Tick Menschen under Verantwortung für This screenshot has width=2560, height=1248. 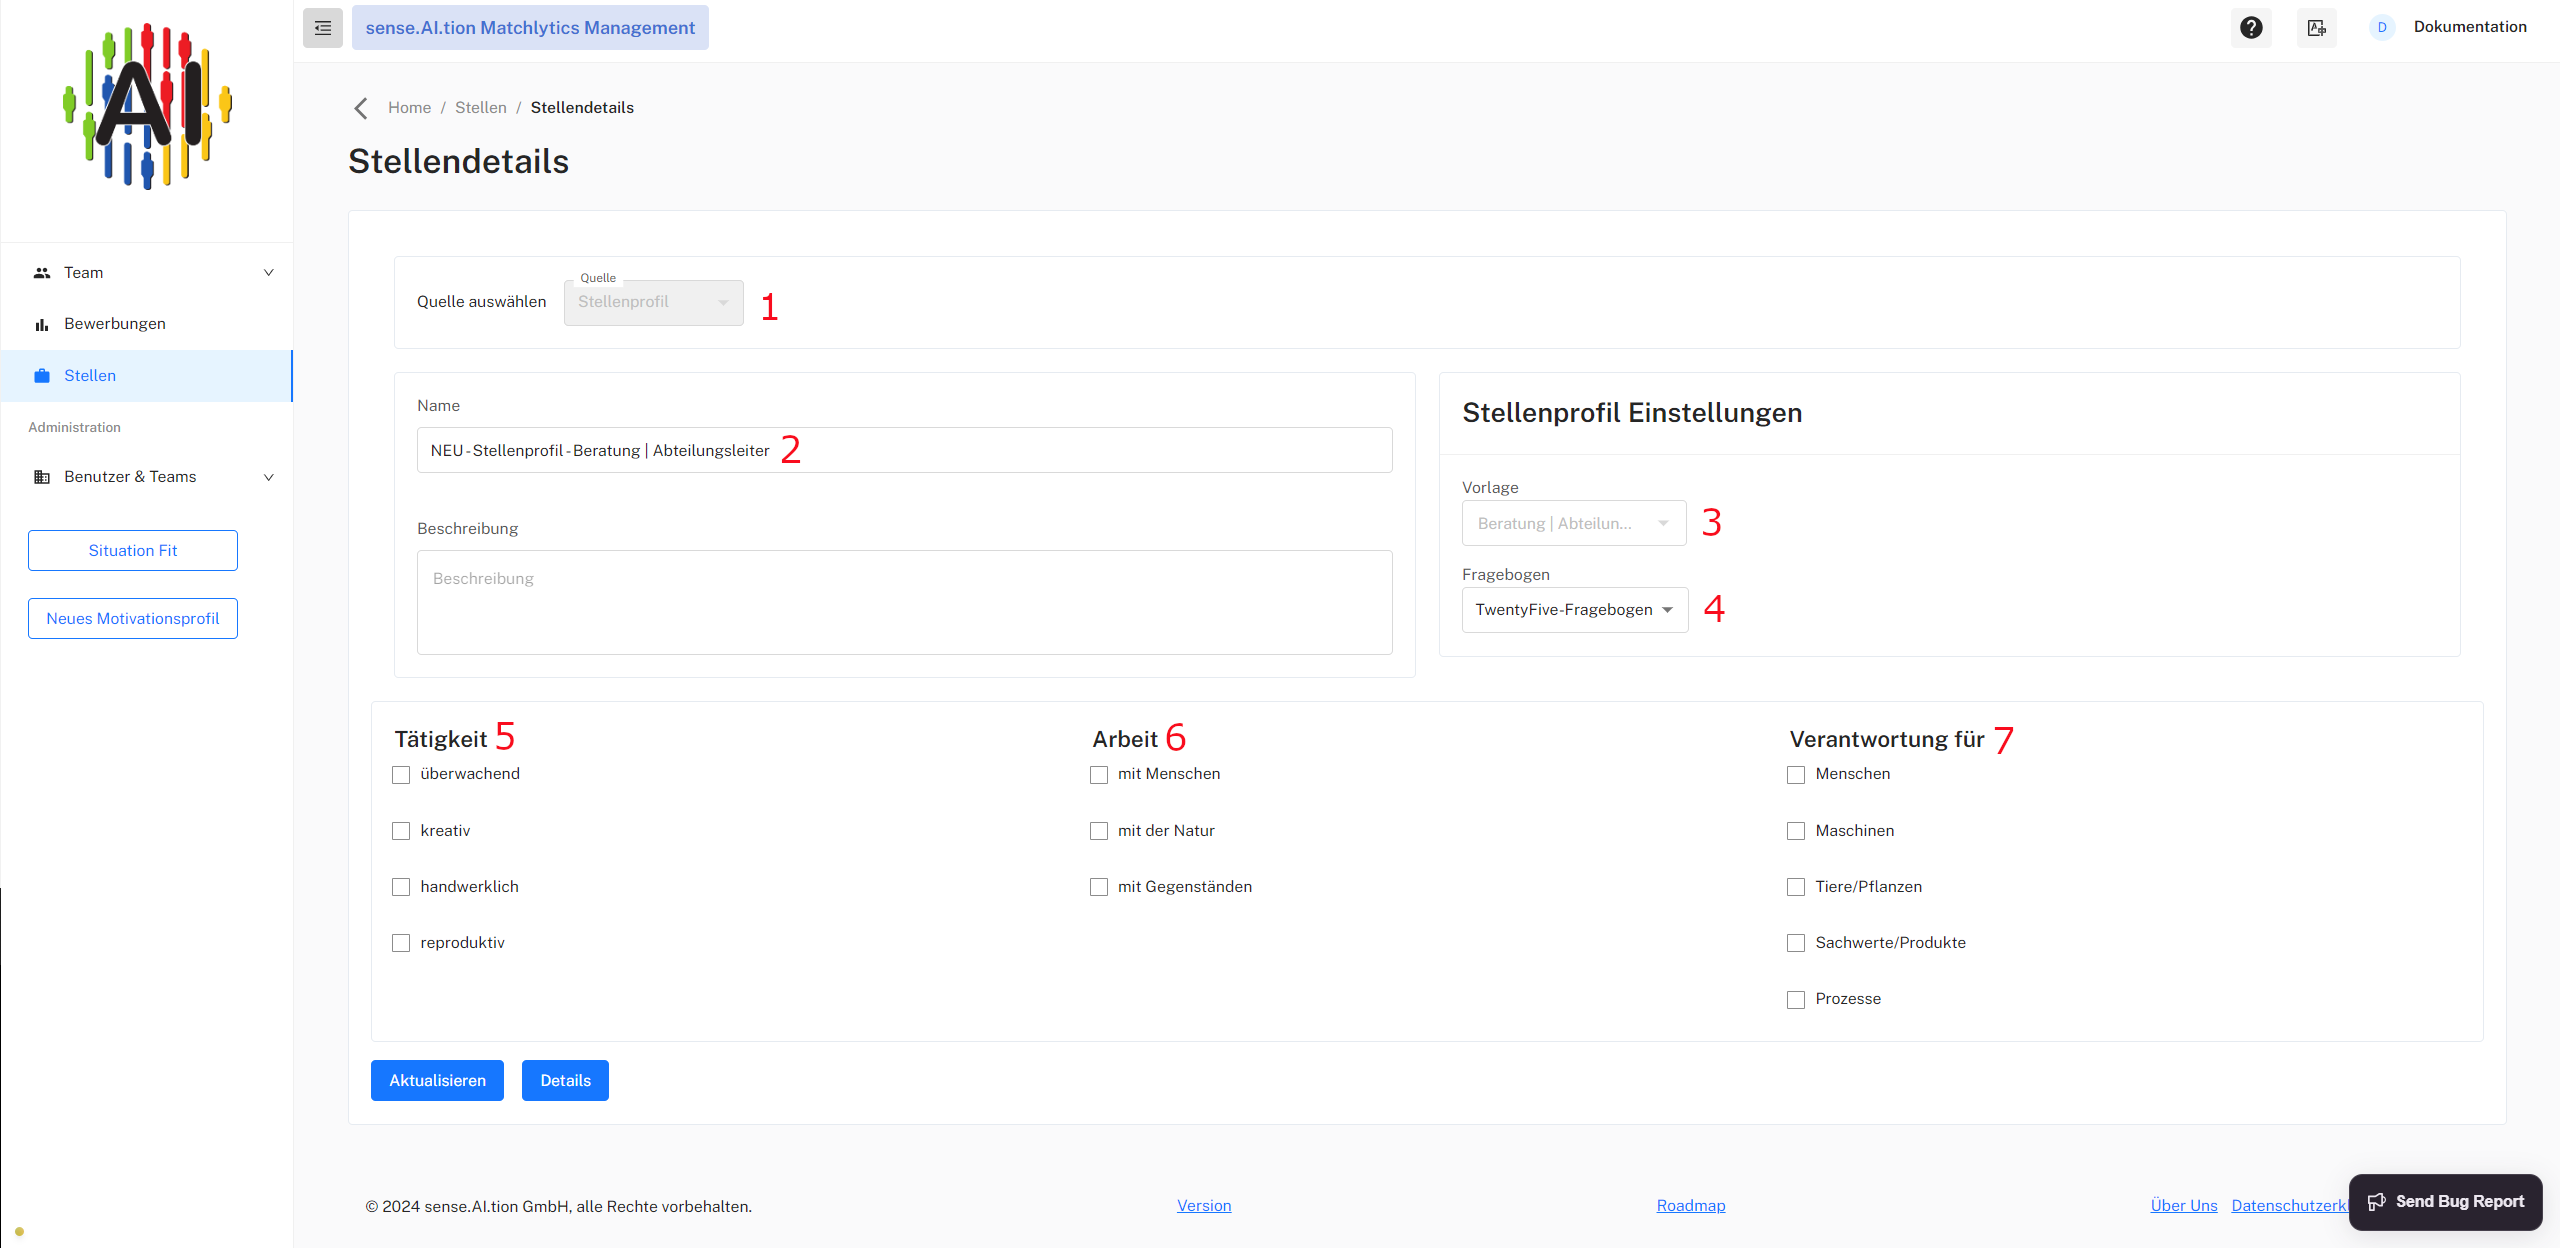tap(1796, 775)
